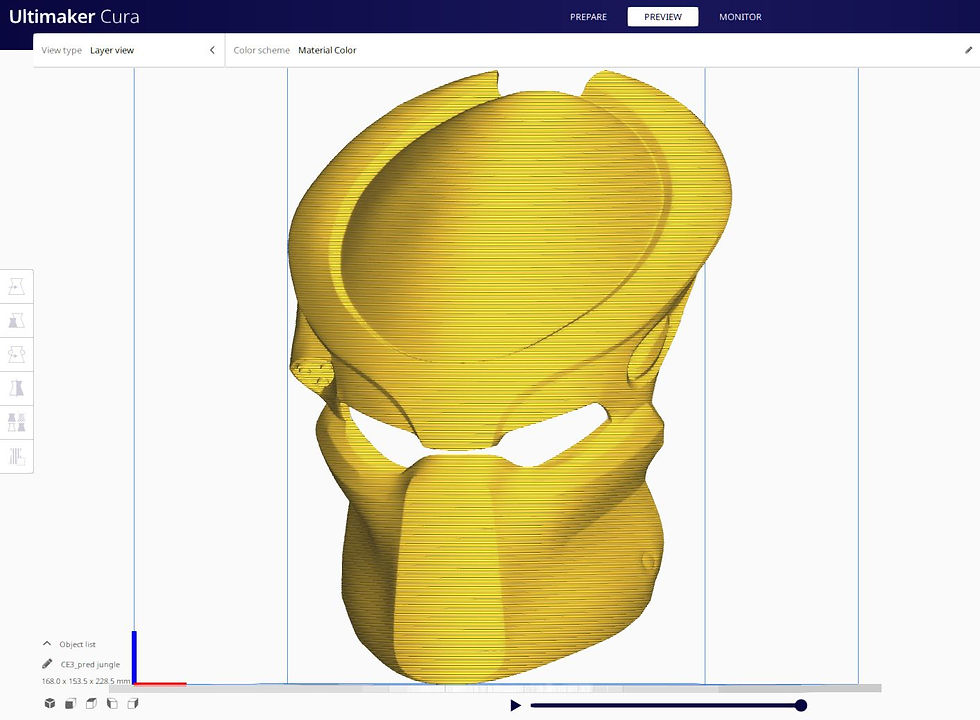Select the PREVIEW stage tab
This screenshot has height=720, width=980.
[662, 17]
